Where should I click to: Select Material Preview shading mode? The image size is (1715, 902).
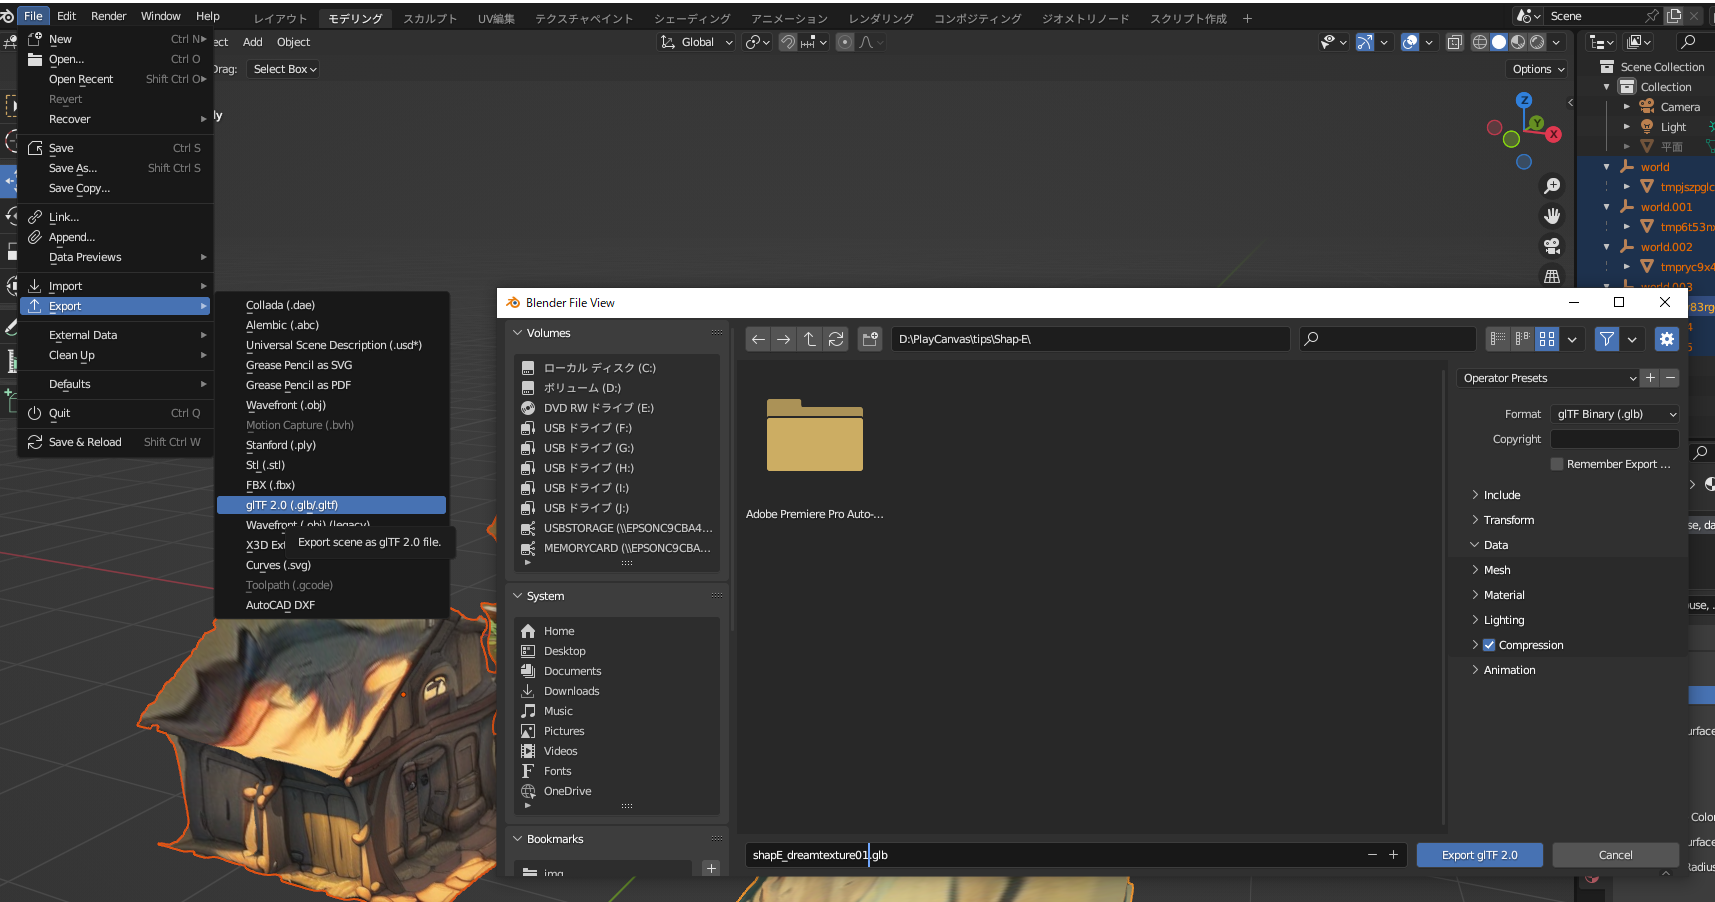tap(1518, 42)
